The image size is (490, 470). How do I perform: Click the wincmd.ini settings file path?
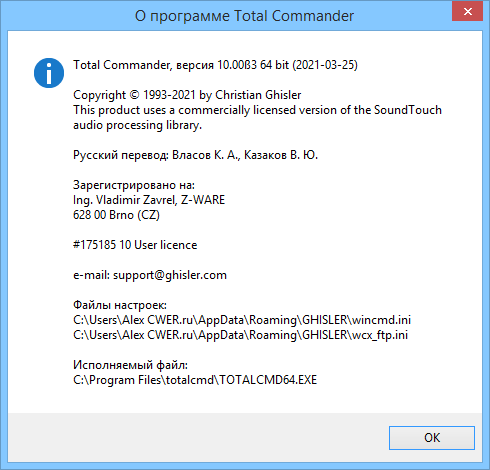pyautogui.click(x=242, y=320)
